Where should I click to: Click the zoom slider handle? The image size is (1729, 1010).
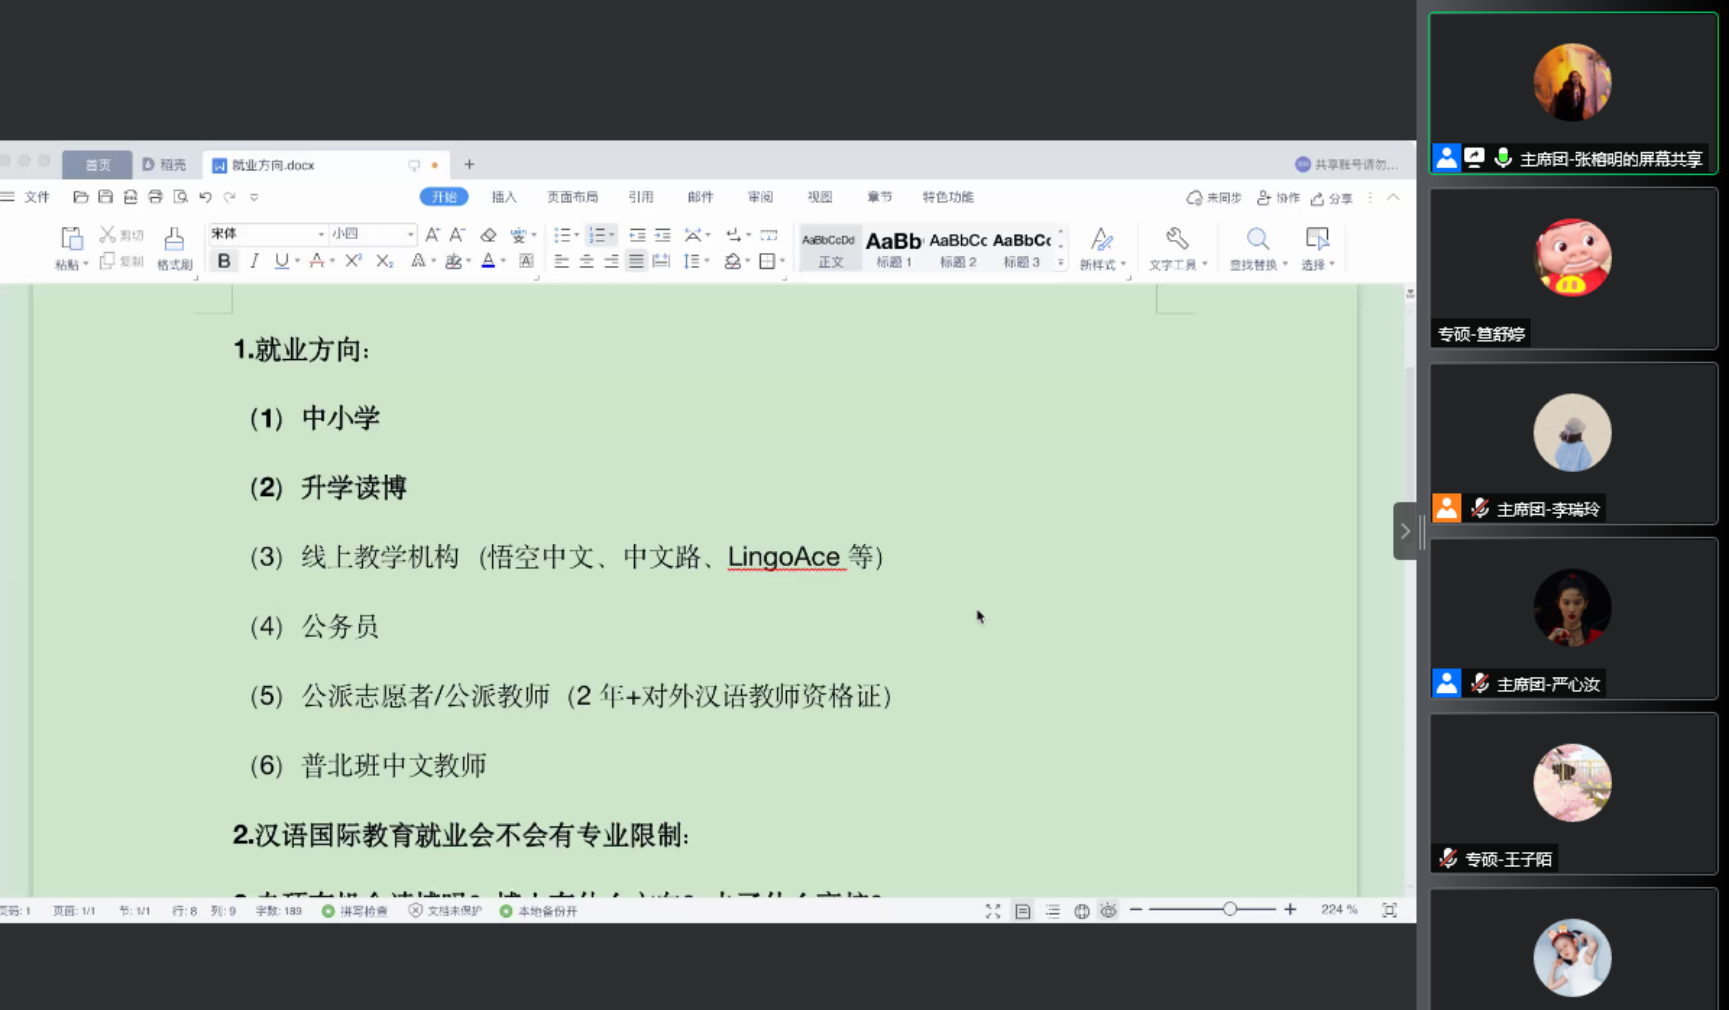pos(1229,909)
